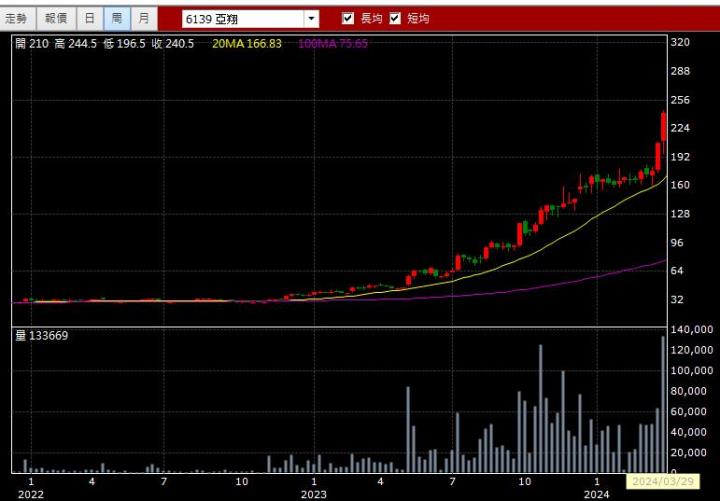720x501 pixels.
Task: Click the 量 133669 volume label
Action: point(42,336)
